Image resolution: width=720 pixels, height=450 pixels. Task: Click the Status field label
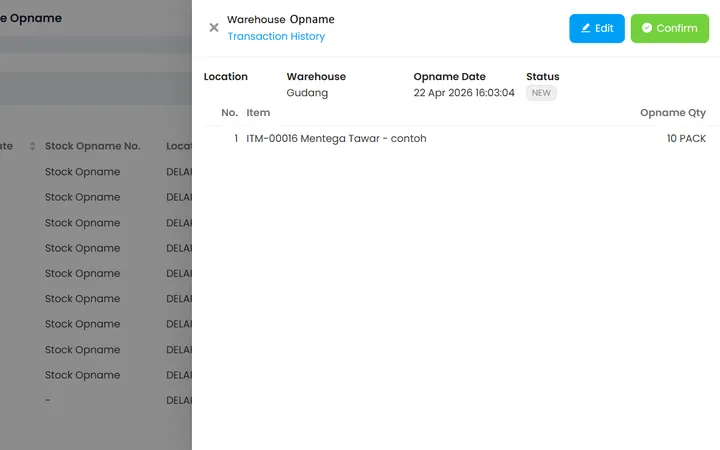(x=542, y=77)
